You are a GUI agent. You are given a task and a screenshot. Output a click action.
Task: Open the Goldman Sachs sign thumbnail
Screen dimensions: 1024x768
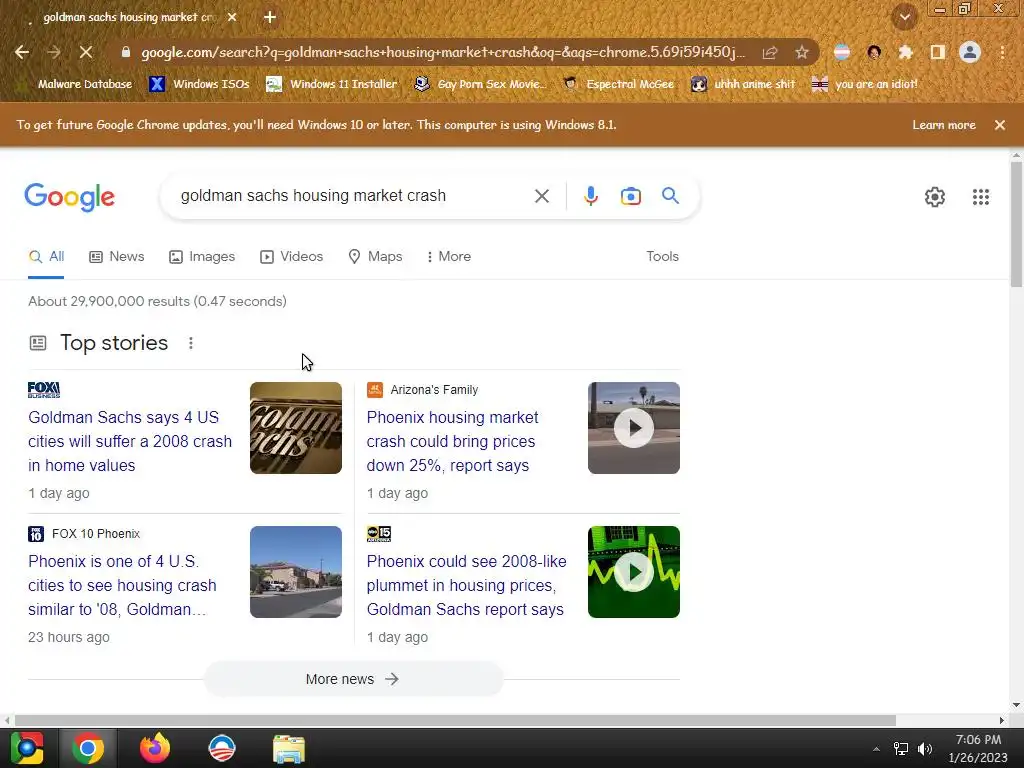pos(296,428)
